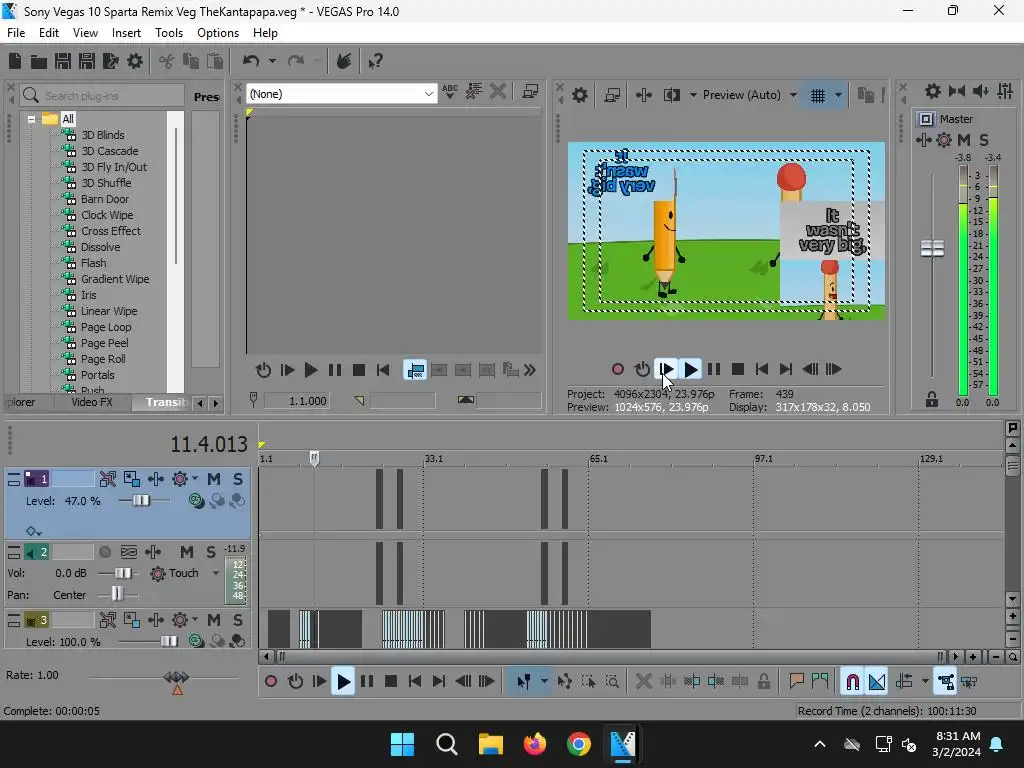Image resolution: width=1024 pixels, height=768 pixels.
Task: Open File Explorer from the taskbar
Action: (x=490, y=744)
